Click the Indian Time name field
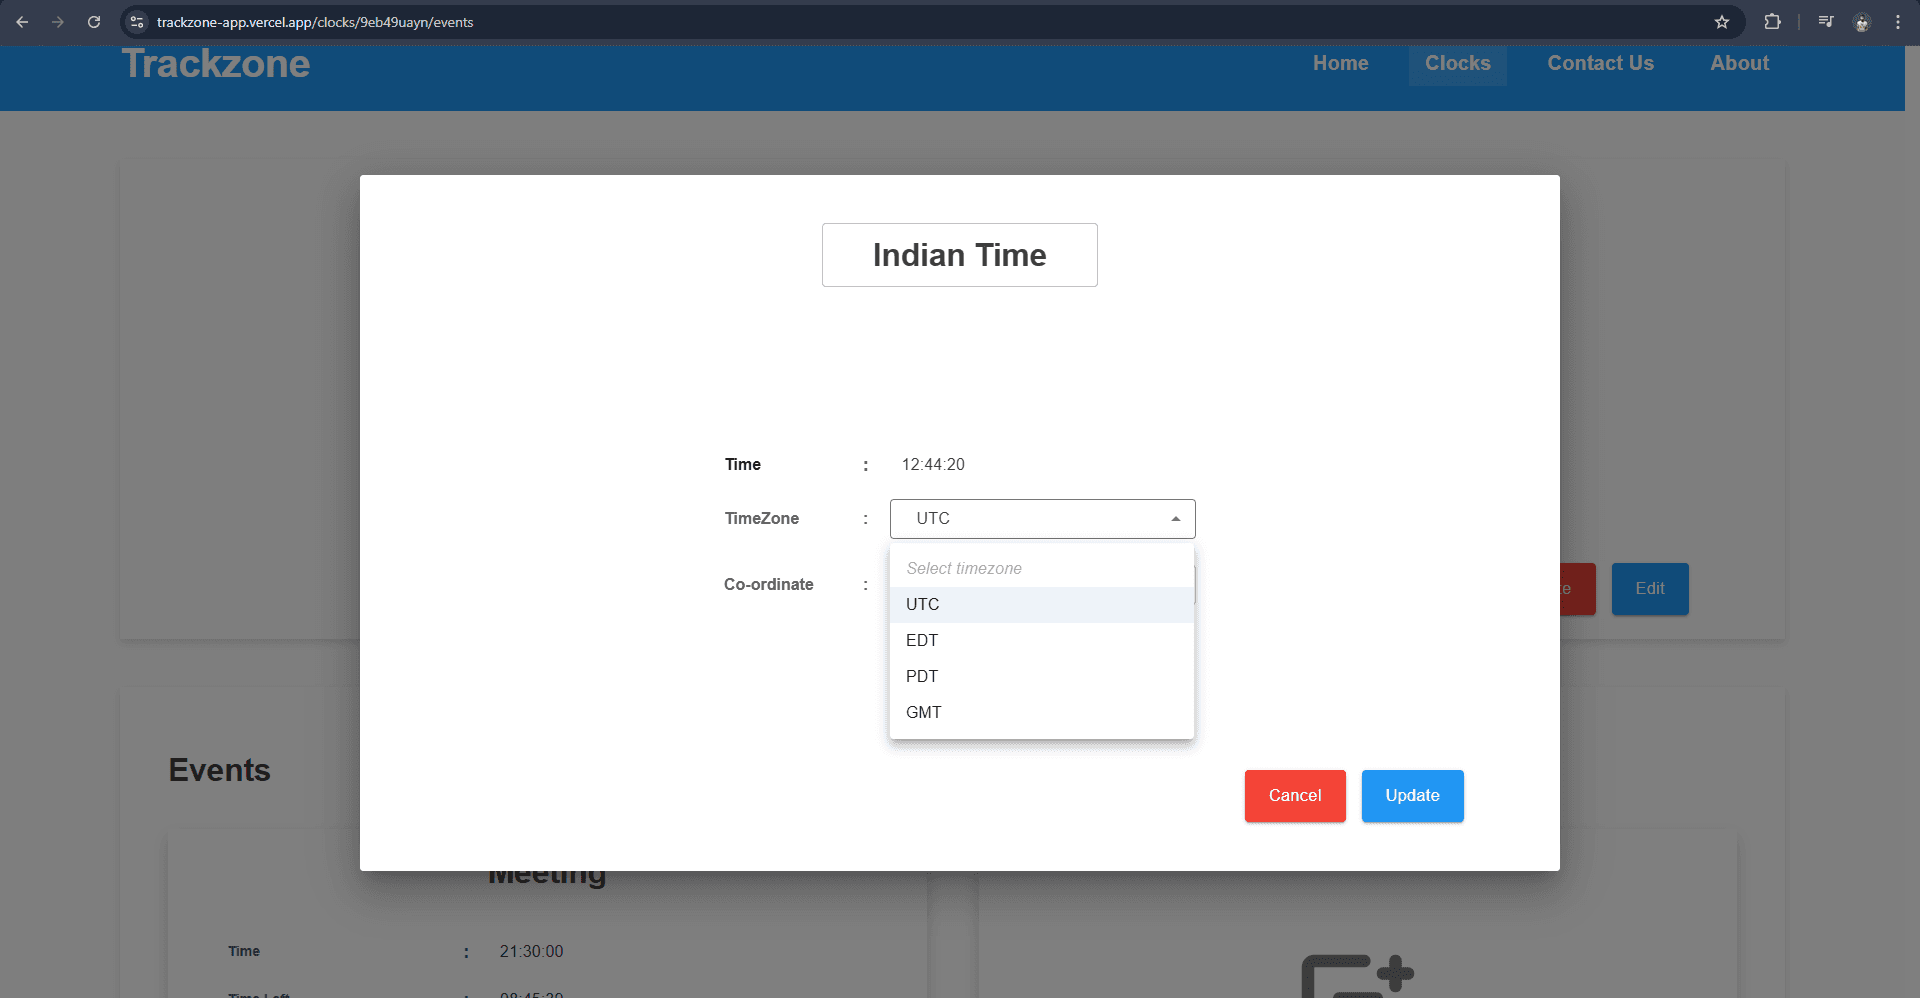This screenshot has width=1920, height=998. [959, 255]
